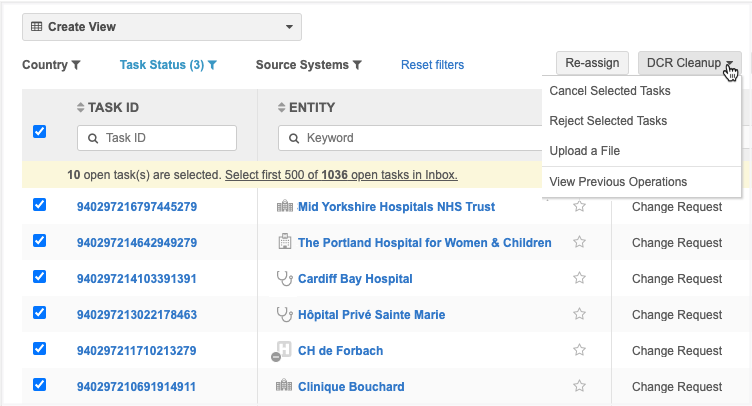Uncheck task 940297214642949279 checkbox
The image size is (752, 406).
[x=40, y=241]
